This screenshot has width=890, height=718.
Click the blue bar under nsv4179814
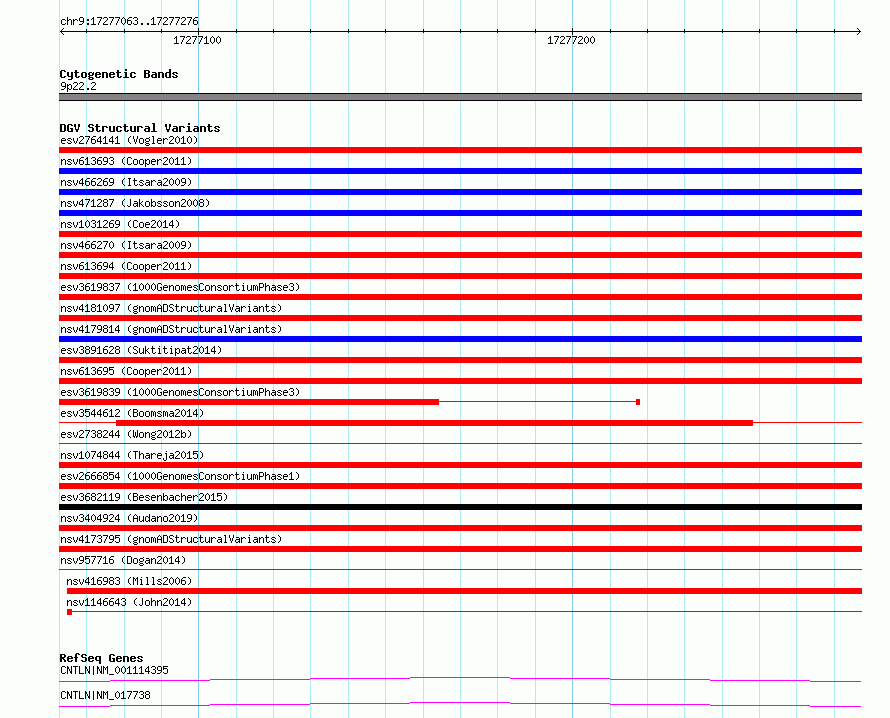coord(460,339)
